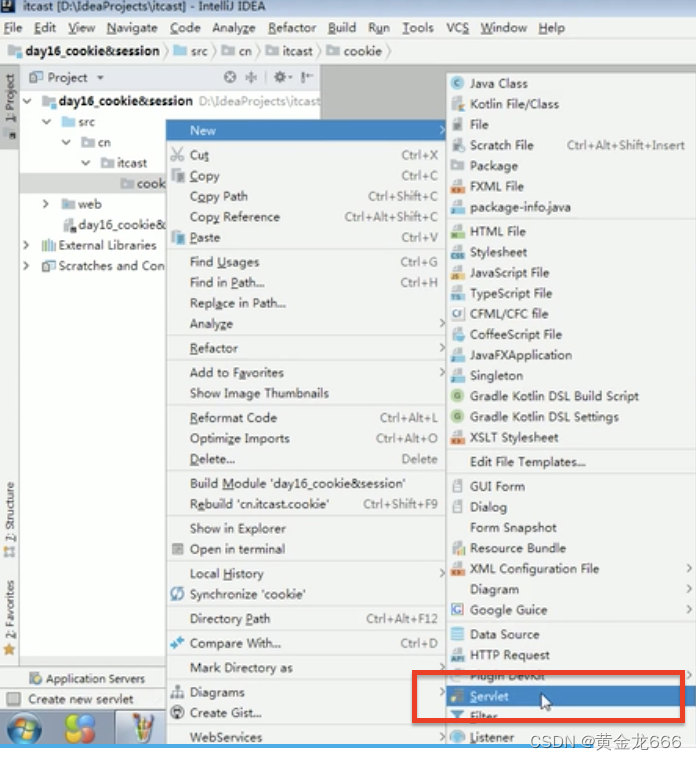
Task: Click the JavaScript File icon
Action: click(457, 273)
